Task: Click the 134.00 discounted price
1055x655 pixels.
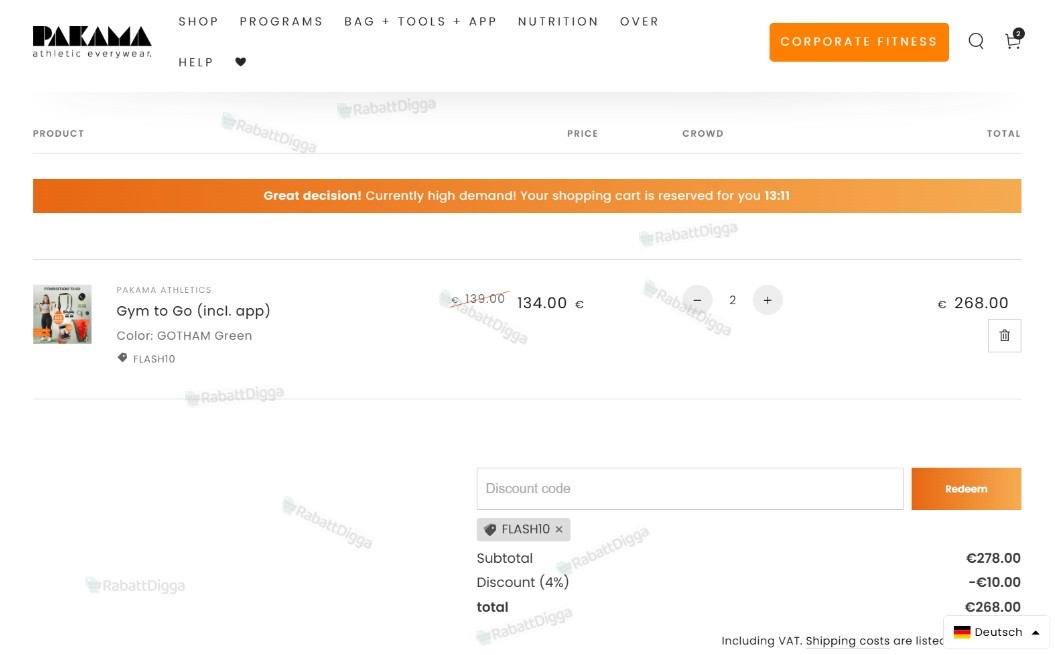Action: tap(550, 303)
